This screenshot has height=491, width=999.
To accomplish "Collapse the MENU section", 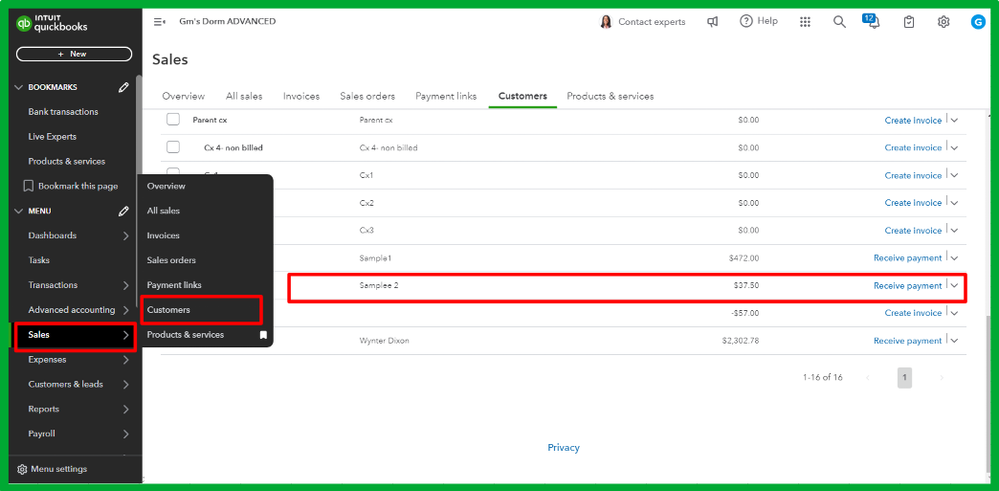I will pyautogui.click(x=18, y=211).
